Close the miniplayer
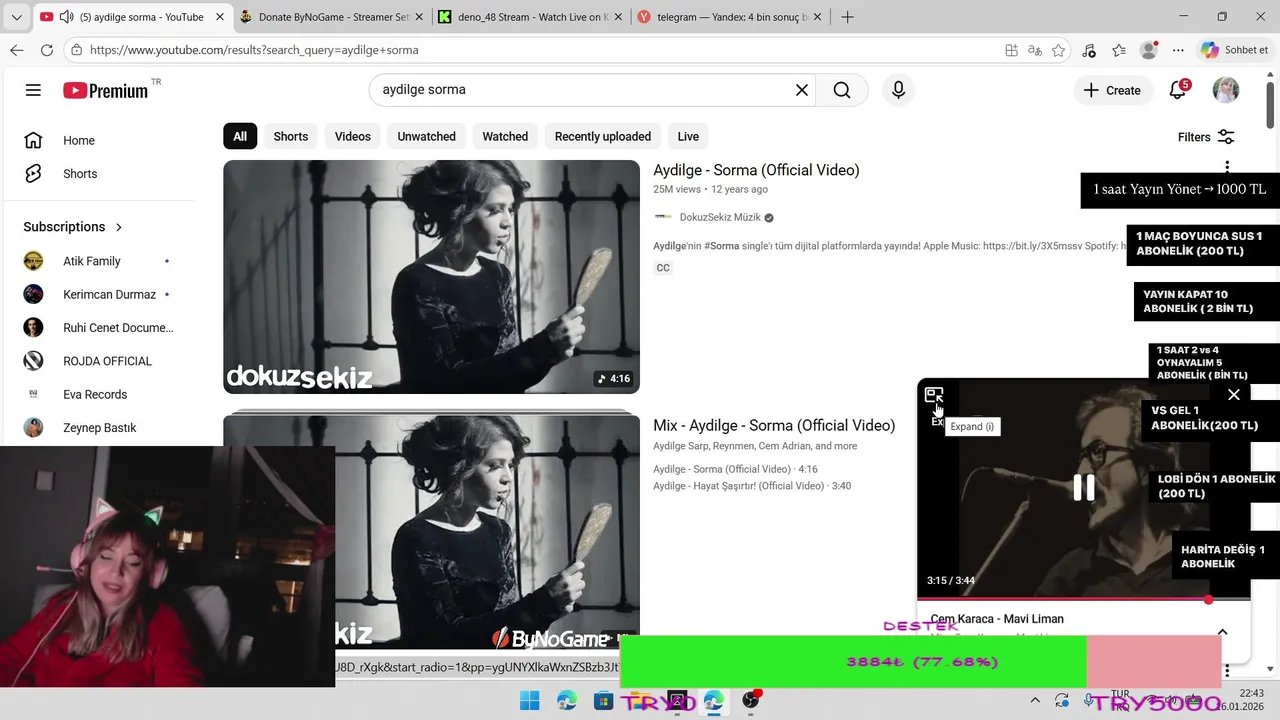Viewport: 1280px width, 720px height. click(1234, 395)
